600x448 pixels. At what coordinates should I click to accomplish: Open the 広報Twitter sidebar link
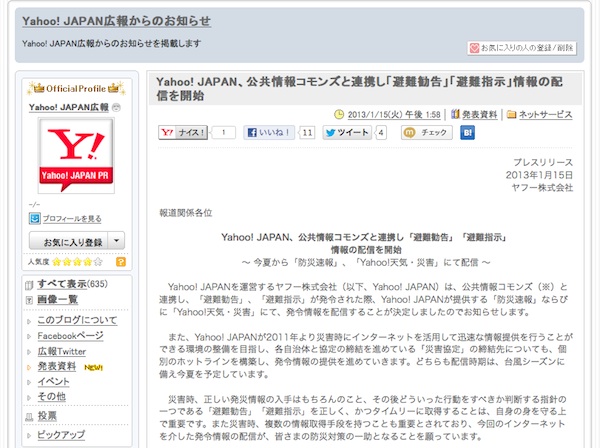coord(62,351)
